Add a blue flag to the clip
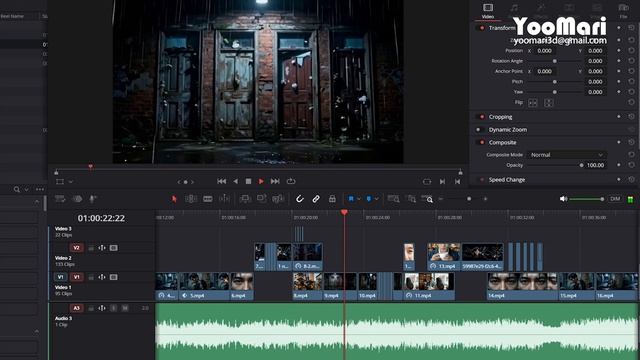640x360 pixels. coord(351,199)
